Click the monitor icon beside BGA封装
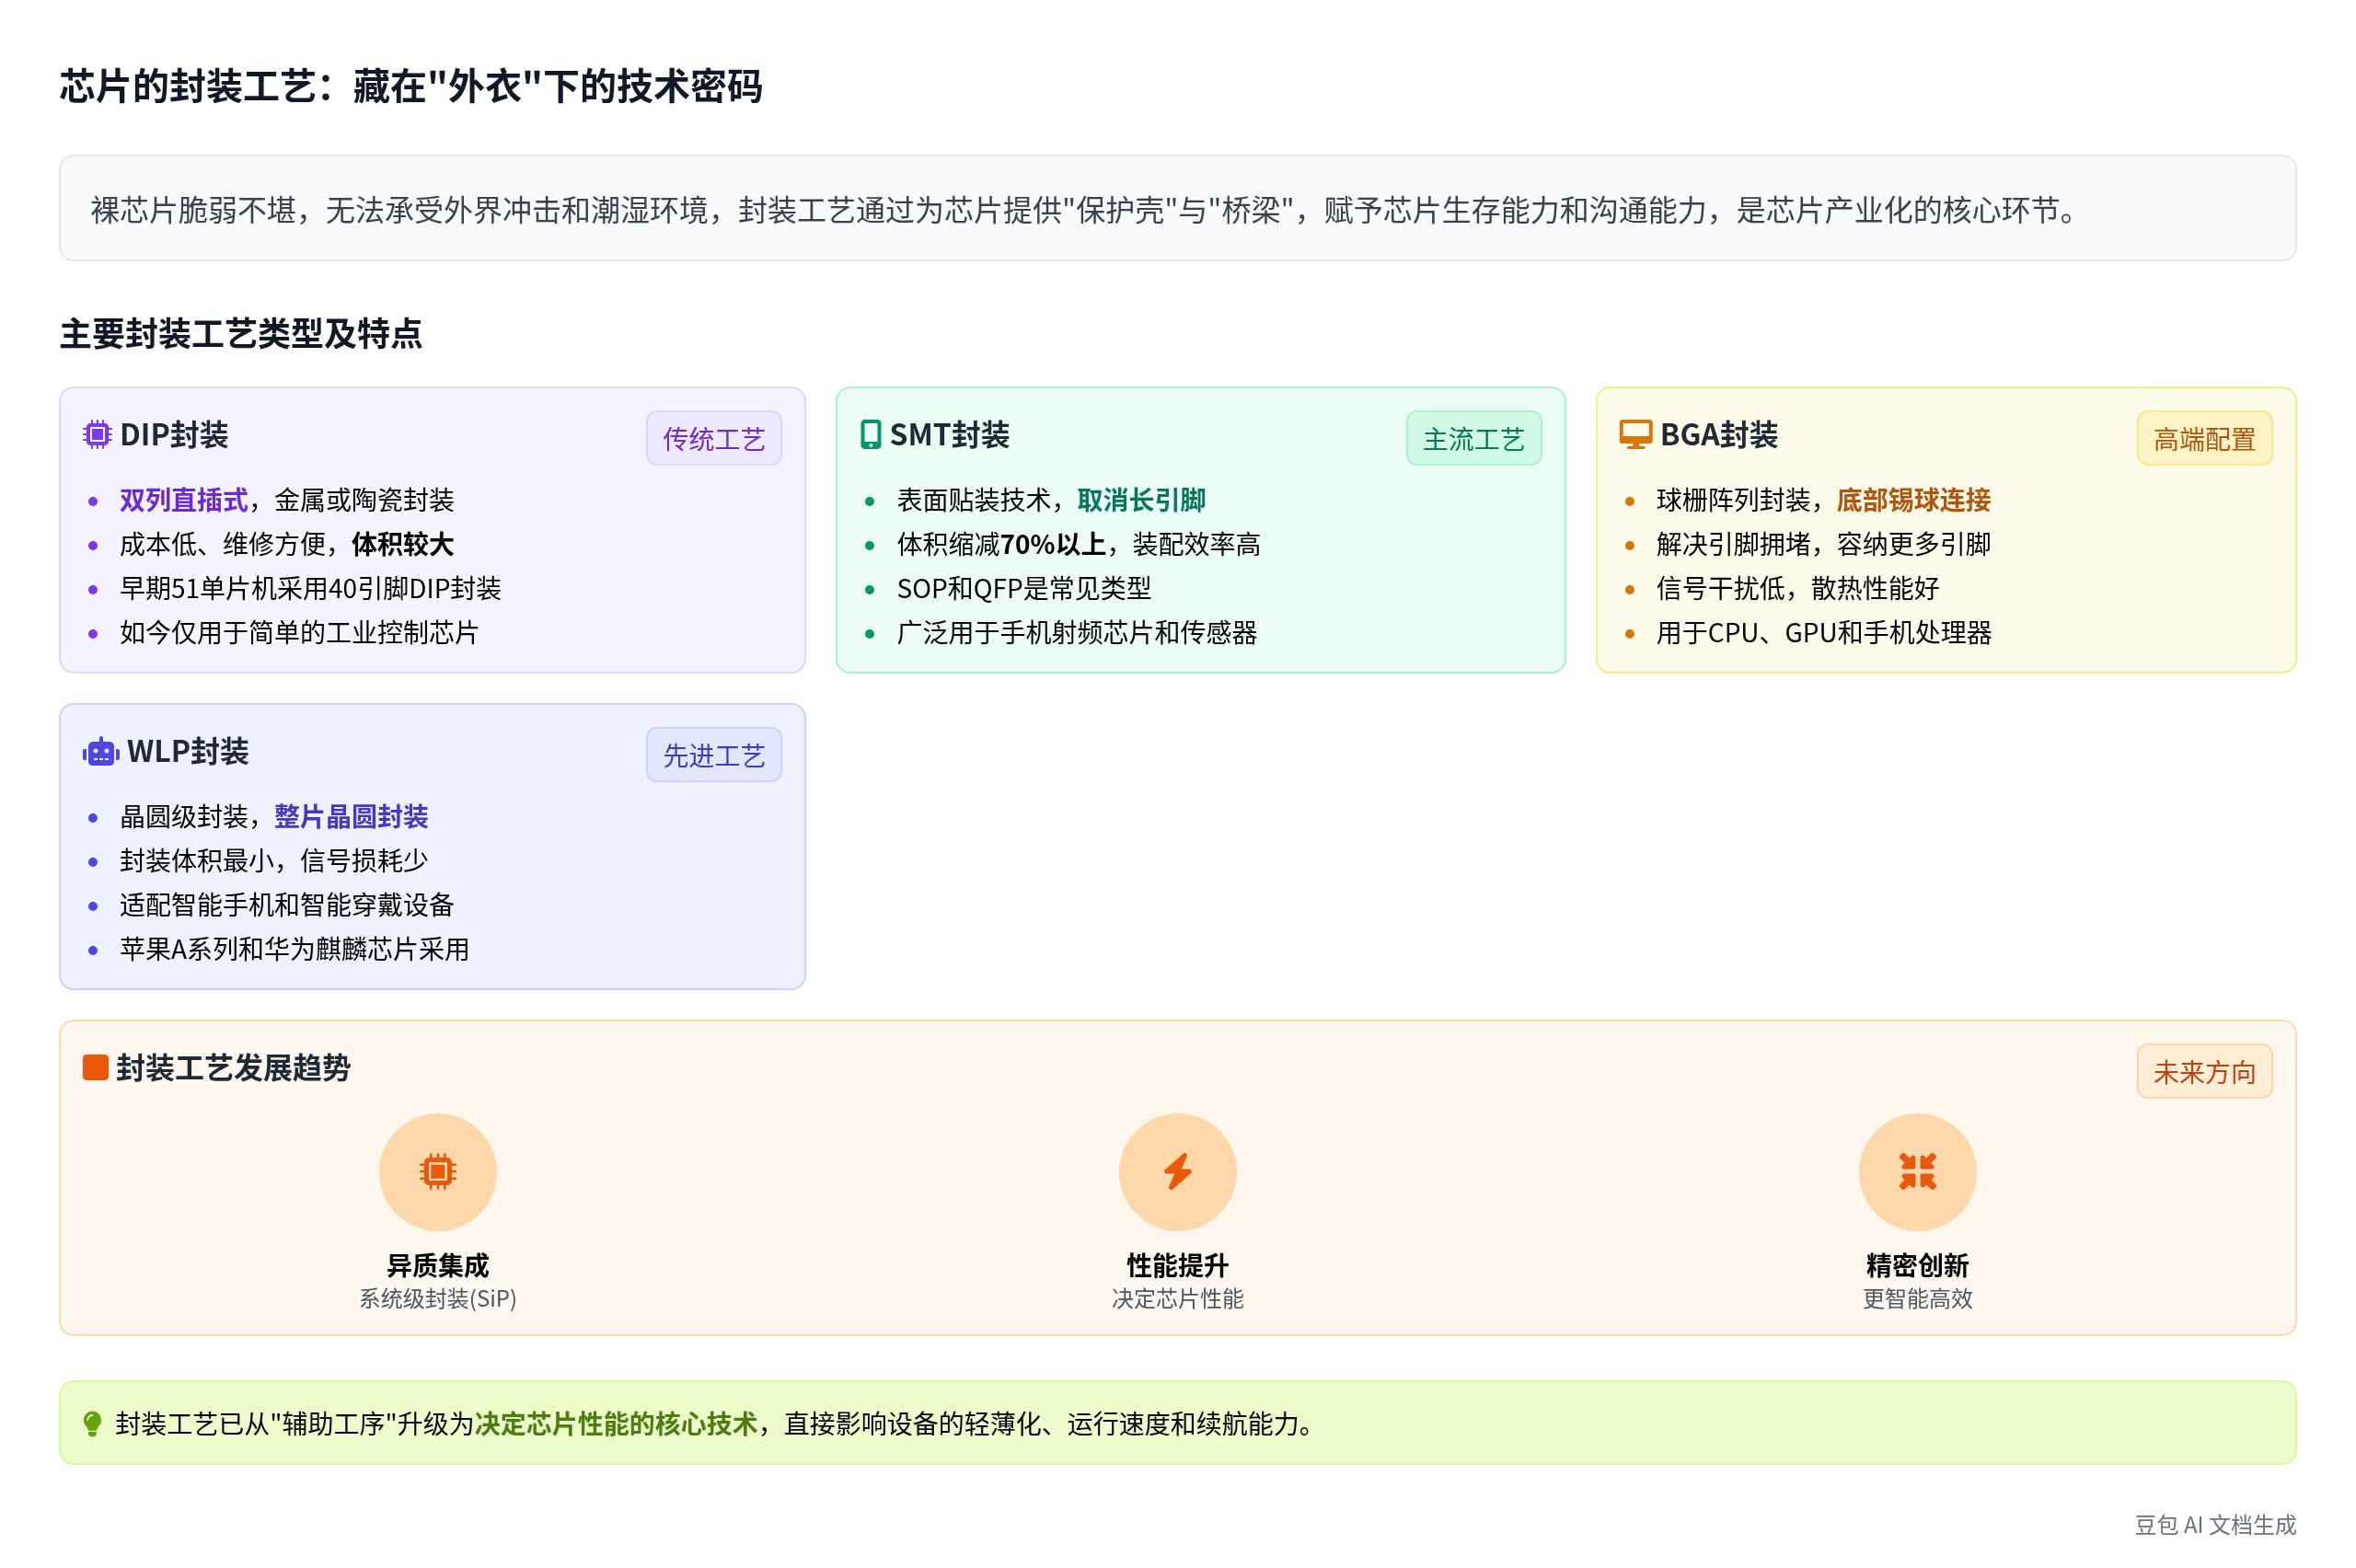Image resolution: width=2356 pixels, height=1568 pixels. point(1635,435)
